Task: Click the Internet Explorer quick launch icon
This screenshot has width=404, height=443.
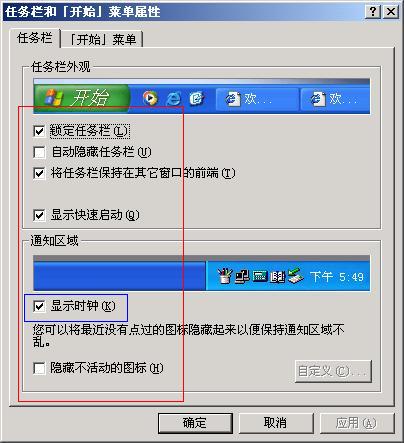Action: 174,99
